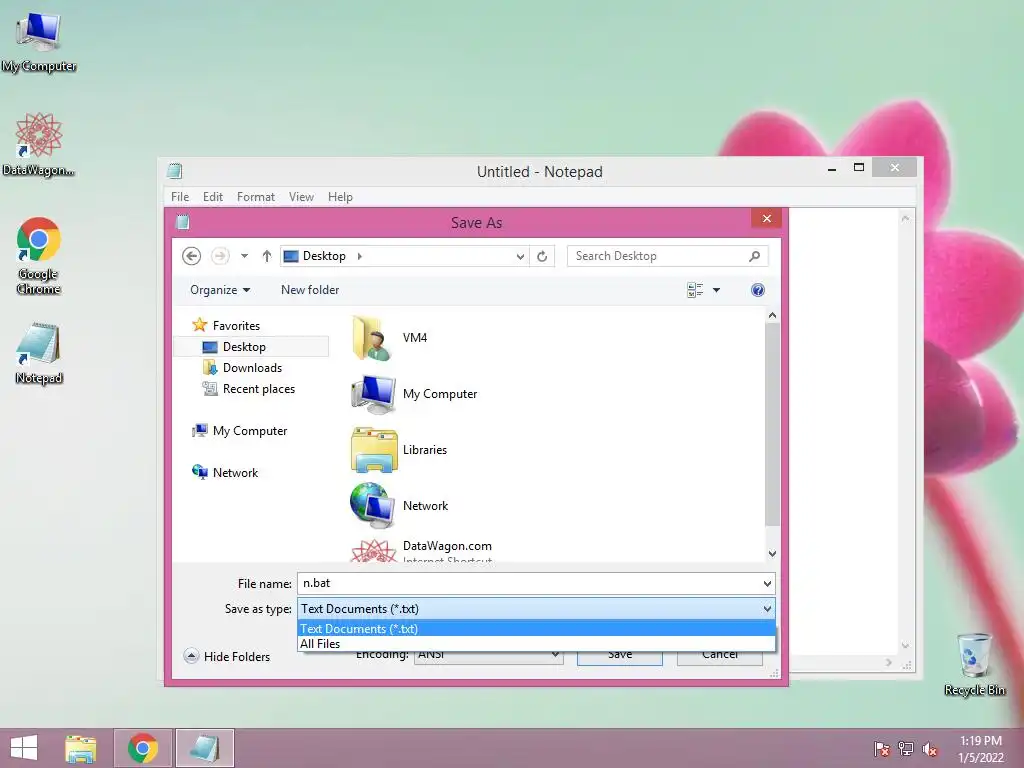Click the Save As dialog notepad icon

pos(183,222)
